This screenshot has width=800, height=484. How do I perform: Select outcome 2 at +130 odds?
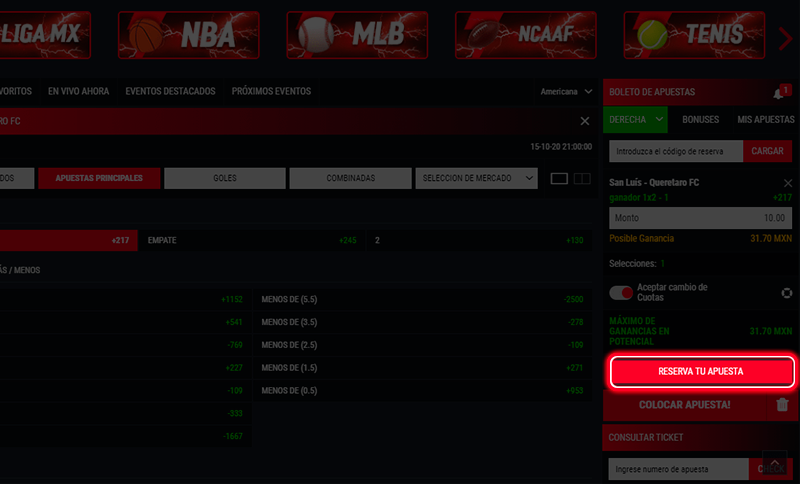[479, 240]
